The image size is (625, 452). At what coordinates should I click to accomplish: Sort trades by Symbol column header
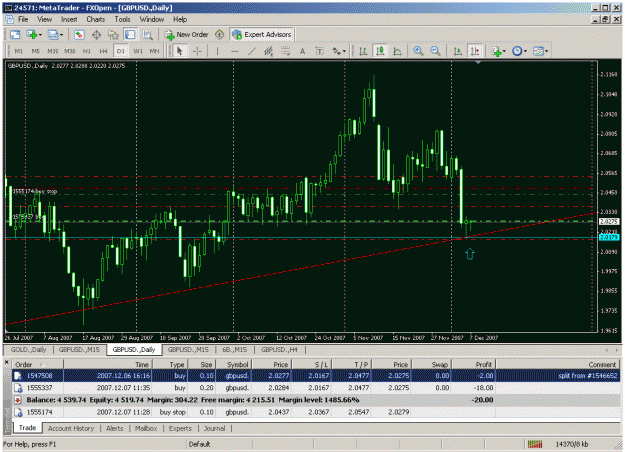(233, 364)
